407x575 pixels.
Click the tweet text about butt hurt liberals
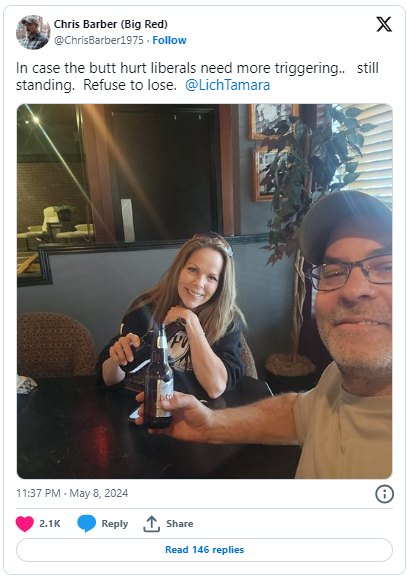point(197,76)
